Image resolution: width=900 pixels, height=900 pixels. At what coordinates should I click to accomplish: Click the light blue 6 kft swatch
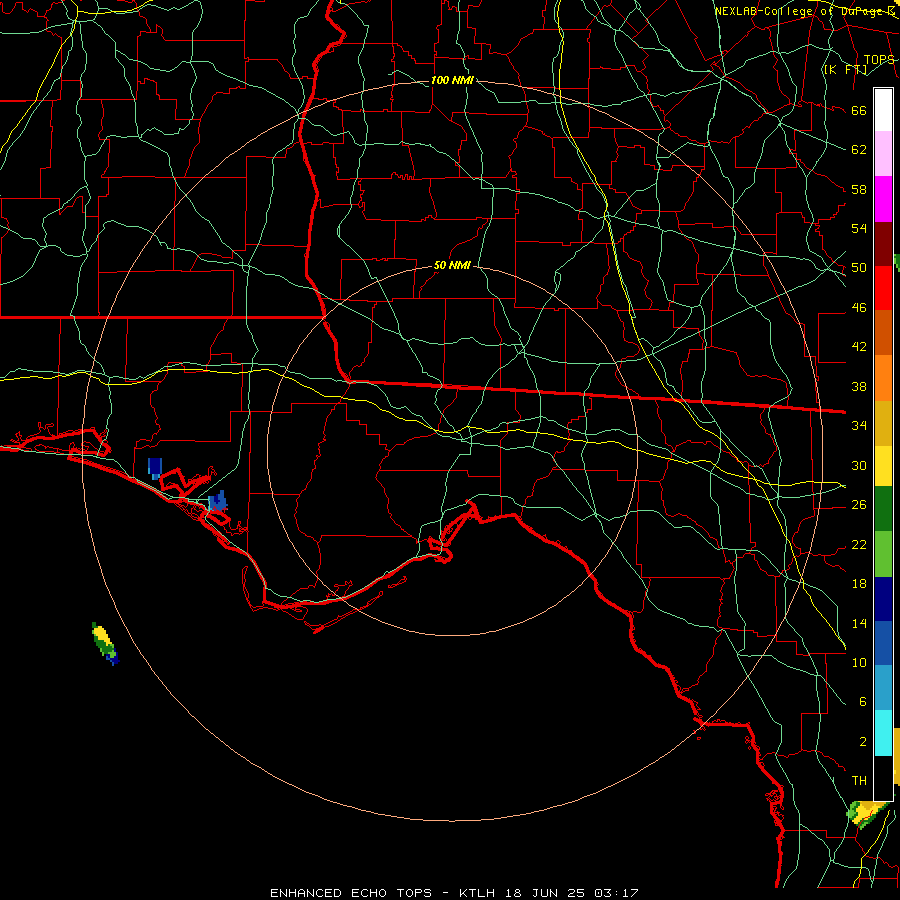click(883, 687)
